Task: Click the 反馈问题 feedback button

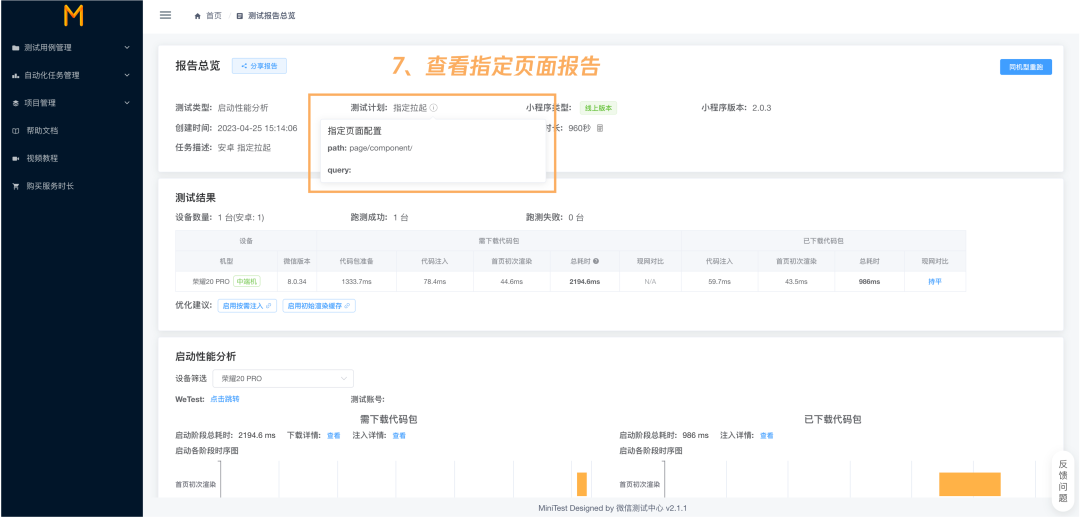Action: click(x=1063, y=483)
